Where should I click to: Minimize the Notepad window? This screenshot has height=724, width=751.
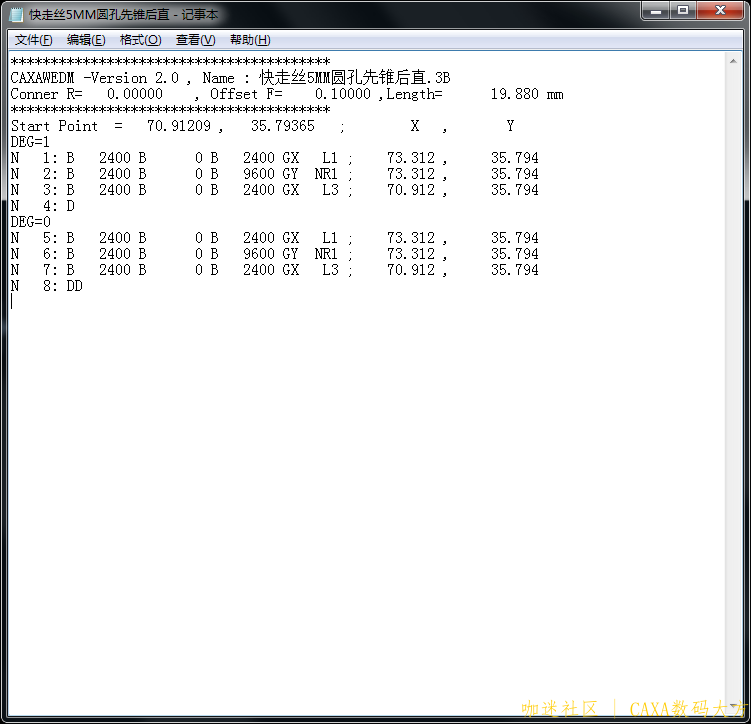[x=655, y=11]
